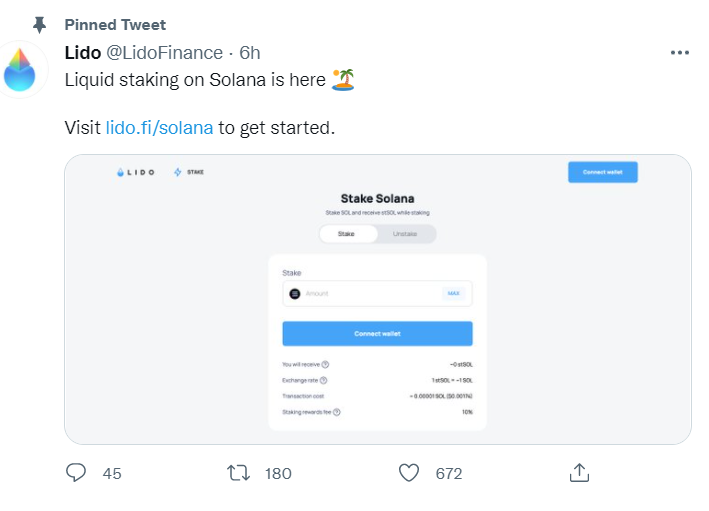Viewport: 709px width, 511px height.
Task: Click the Lido droplet profile avatar
Action: (20, 69)
